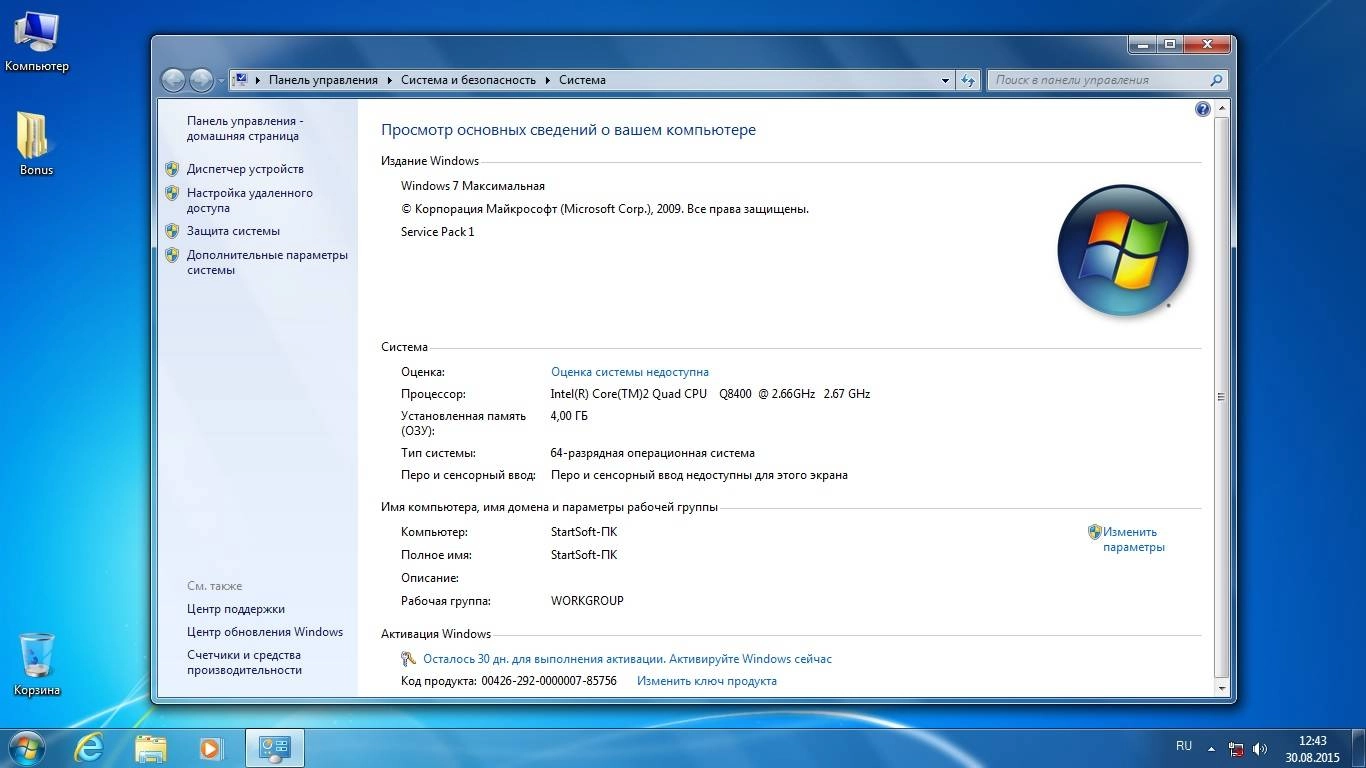Click shield icon beside Настройка удаленного доступа
1366x768 pixels.
[x=172, y=193]
